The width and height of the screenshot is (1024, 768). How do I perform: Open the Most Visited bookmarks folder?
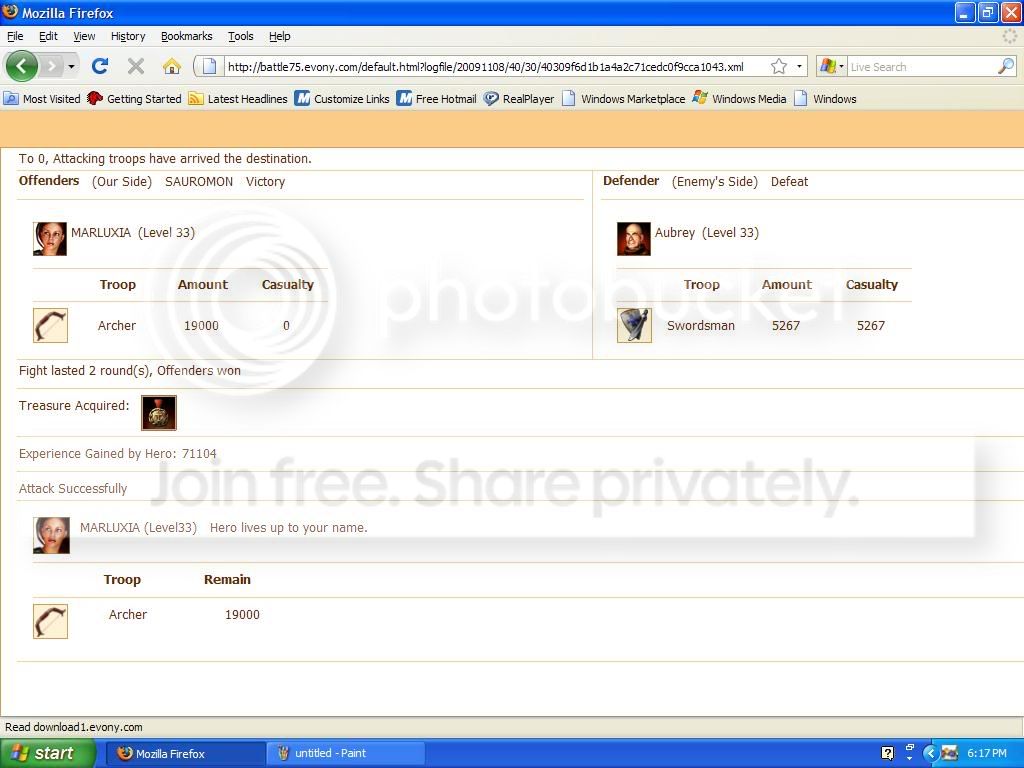pyautogui.click(x=42, y=99)
